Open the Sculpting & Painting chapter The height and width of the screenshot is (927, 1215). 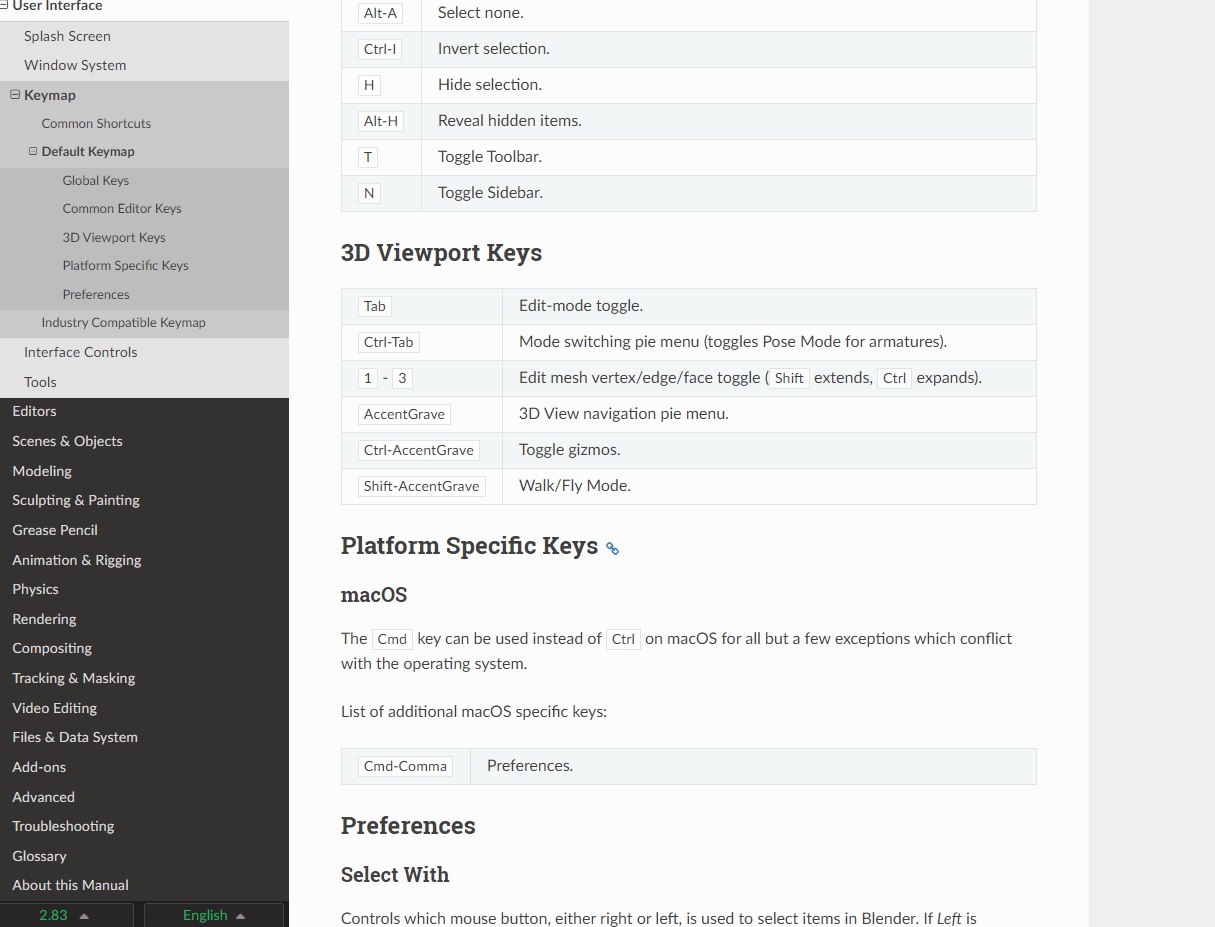click(76, 500)
